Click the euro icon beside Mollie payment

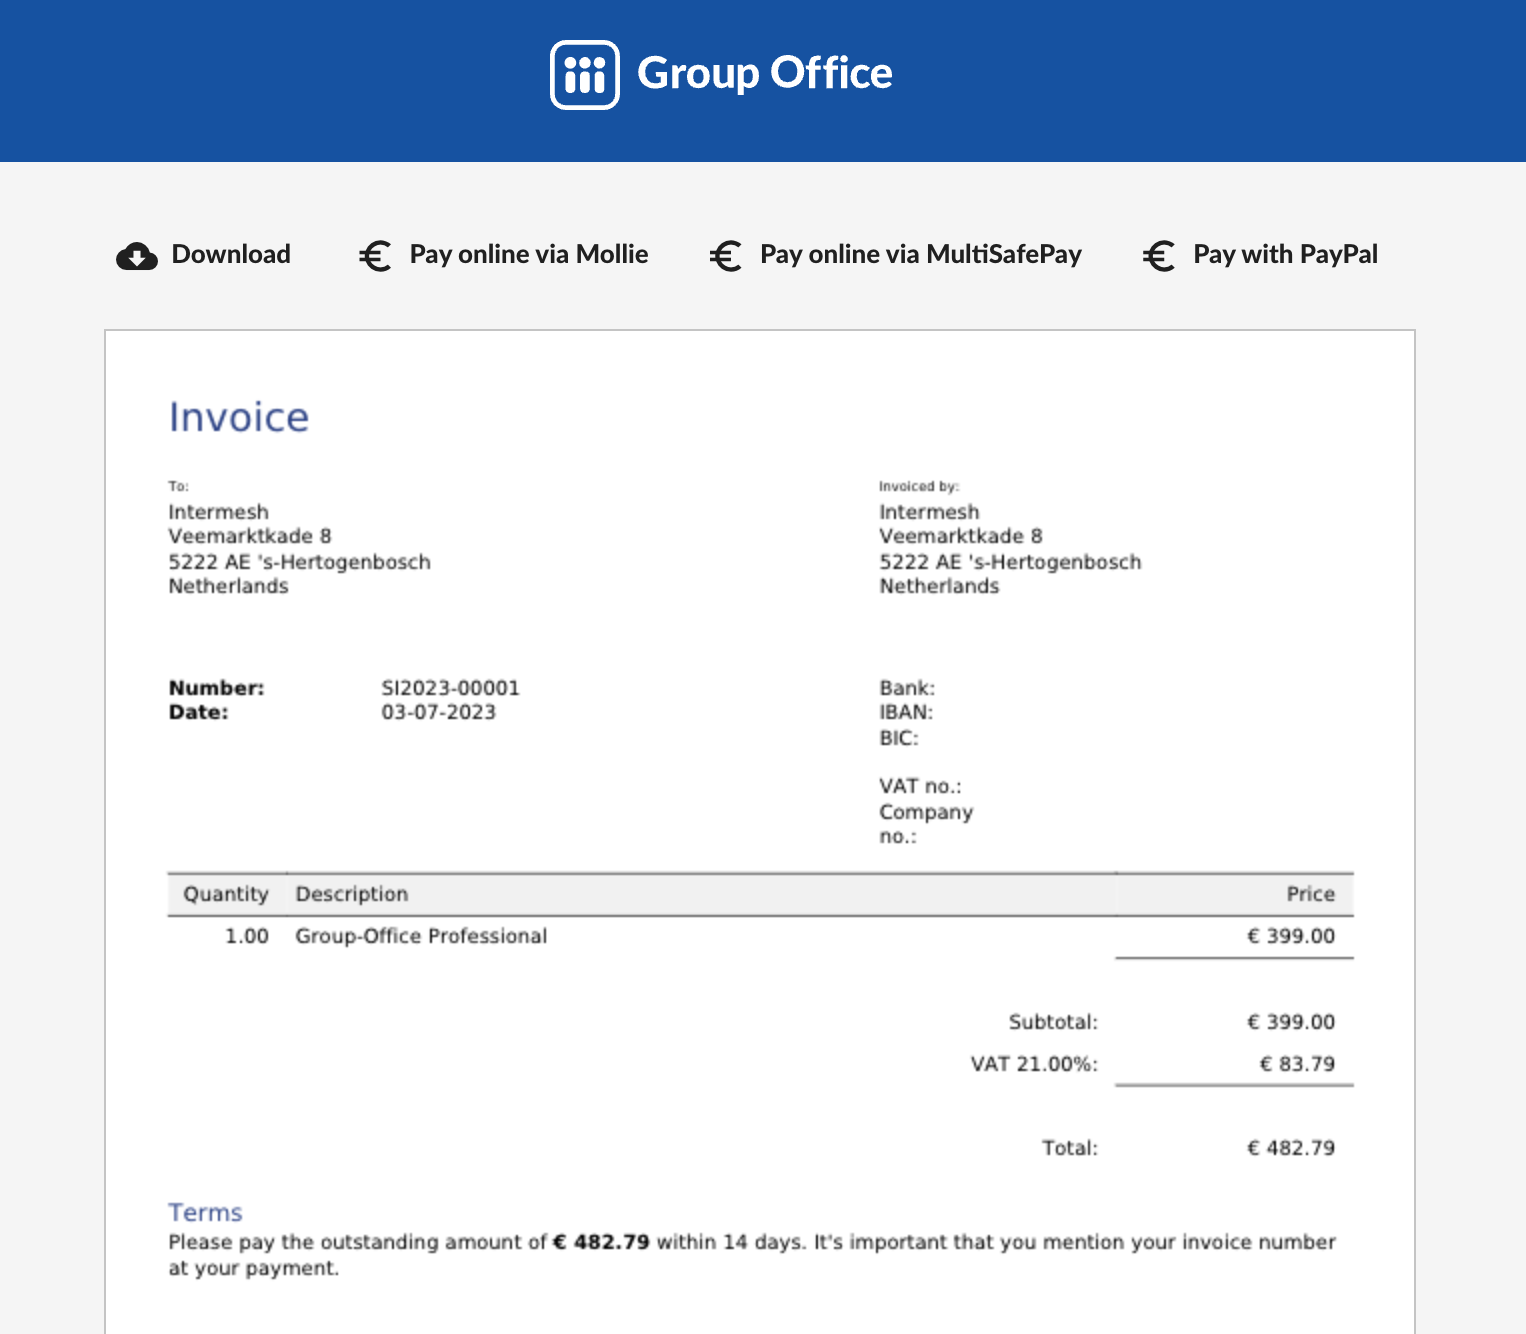click(x=375, y=256)
